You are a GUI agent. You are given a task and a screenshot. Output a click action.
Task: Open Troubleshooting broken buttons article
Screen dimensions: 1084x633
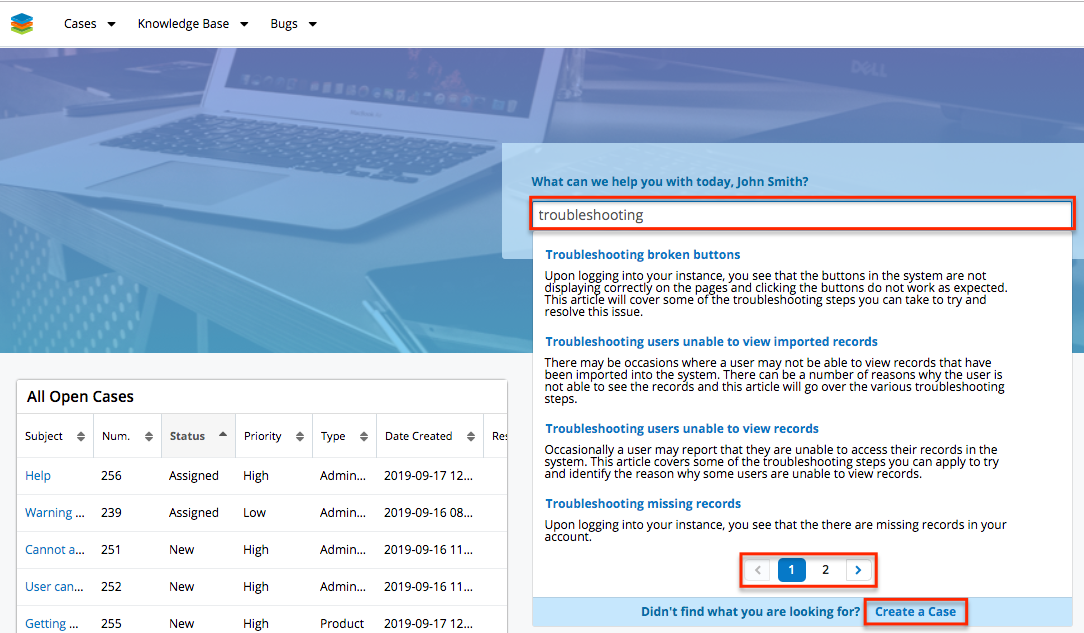tap(642, 255)
